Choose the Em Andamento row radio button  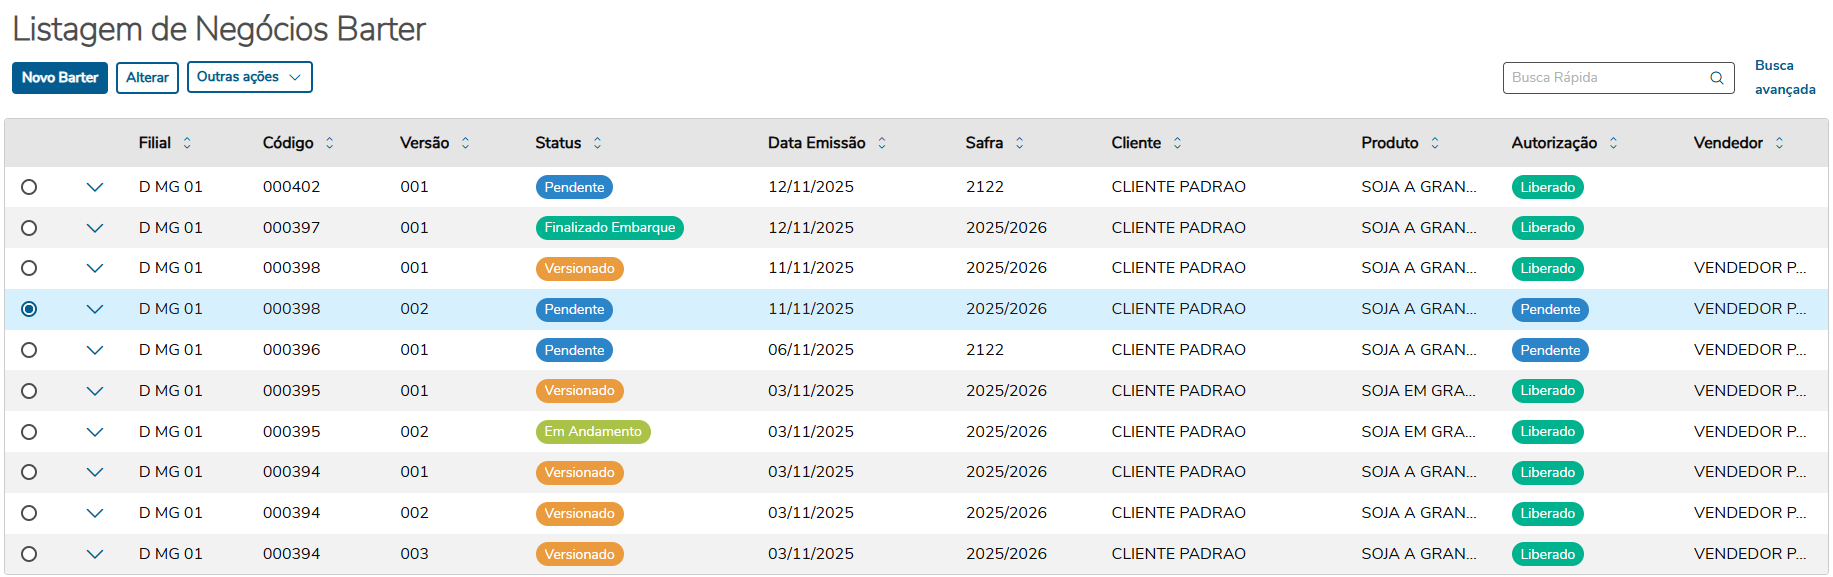point(29,432)
